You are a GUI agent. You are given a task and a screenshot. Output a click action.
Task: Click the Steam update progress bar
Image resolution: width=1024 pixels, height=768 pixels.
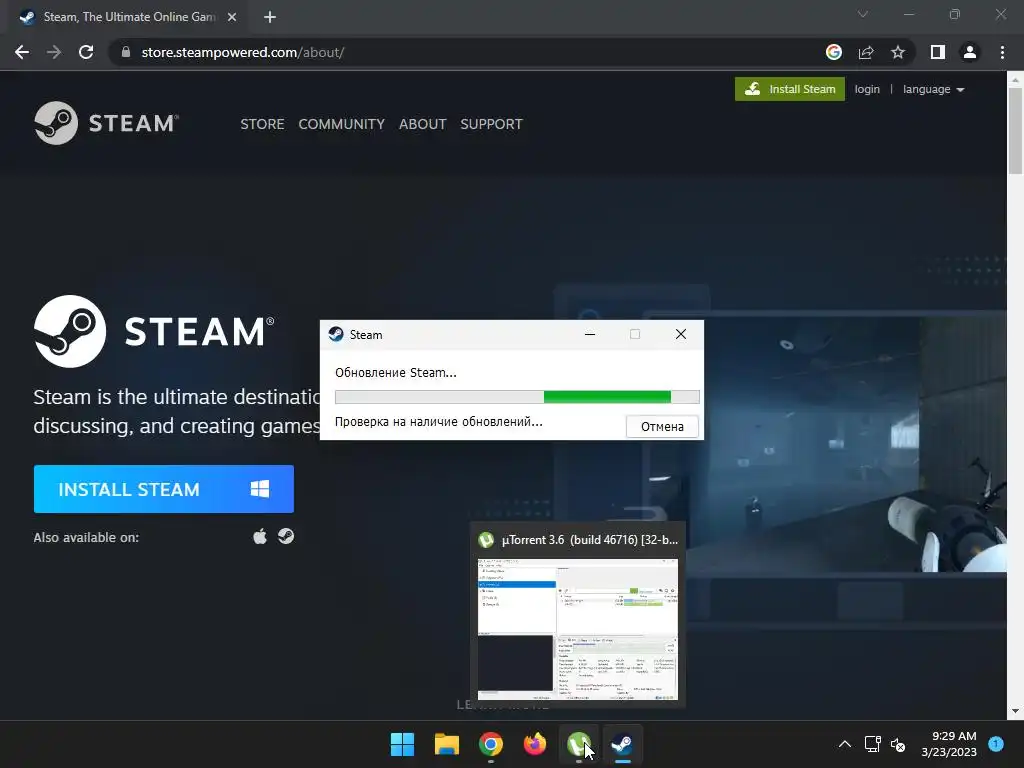pyautogui.click(x=517, y=396)
